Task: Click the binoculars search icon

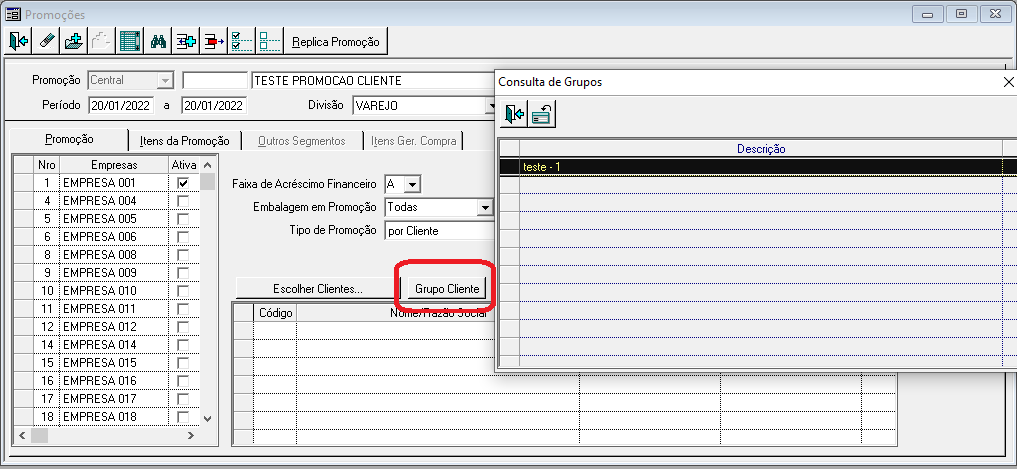Action: (x=158, y=42)
